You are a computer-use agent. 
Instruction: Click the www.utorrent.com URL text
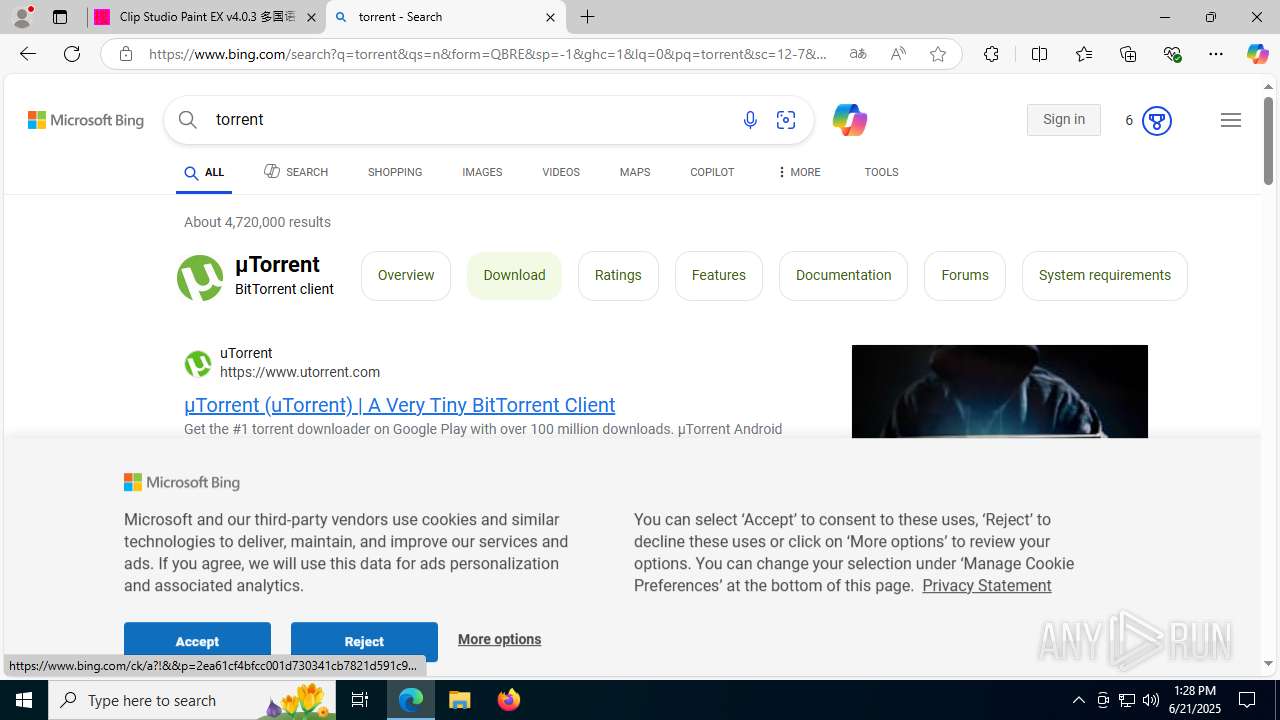tap(300, 372)
